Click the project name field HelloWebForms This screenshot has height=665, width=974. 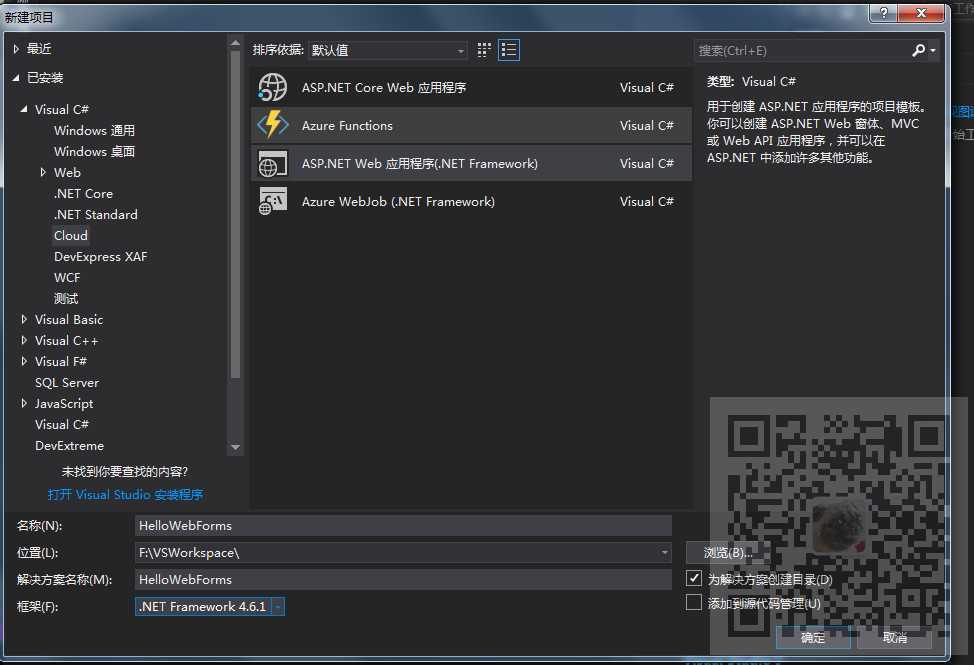403,525
